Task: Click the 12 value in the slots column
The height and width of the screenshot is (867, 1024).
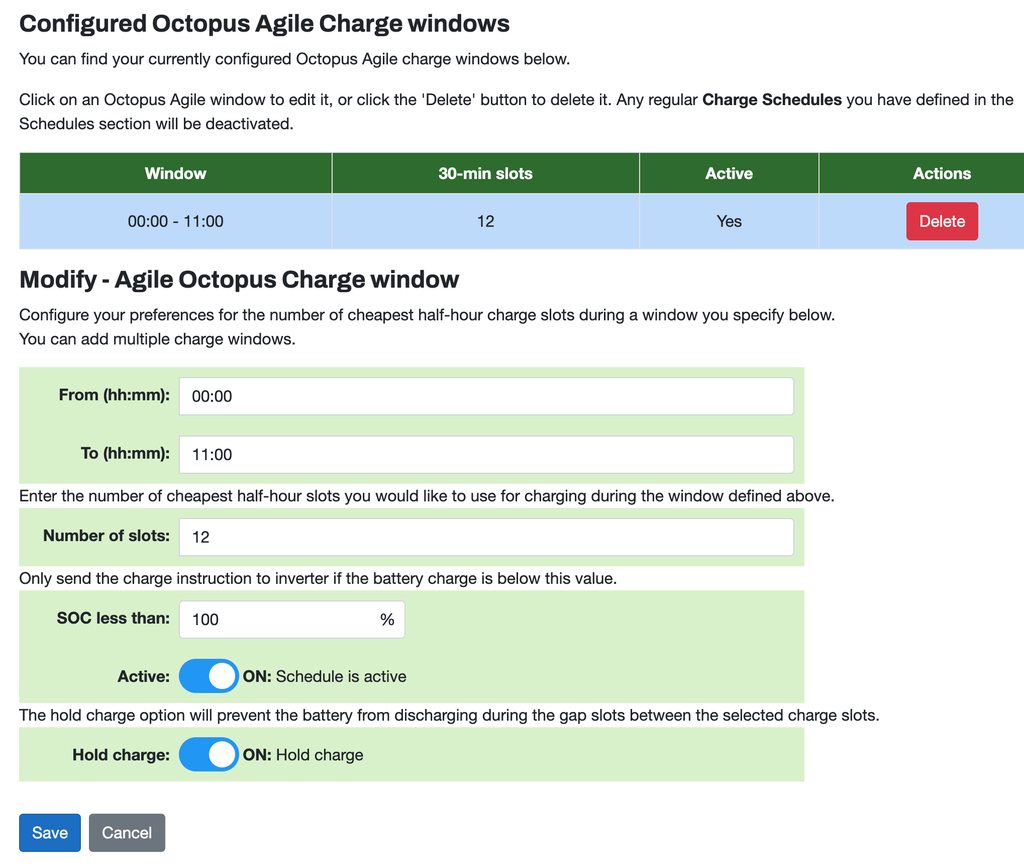Action: pyautogui.click(x=485, y=221)
